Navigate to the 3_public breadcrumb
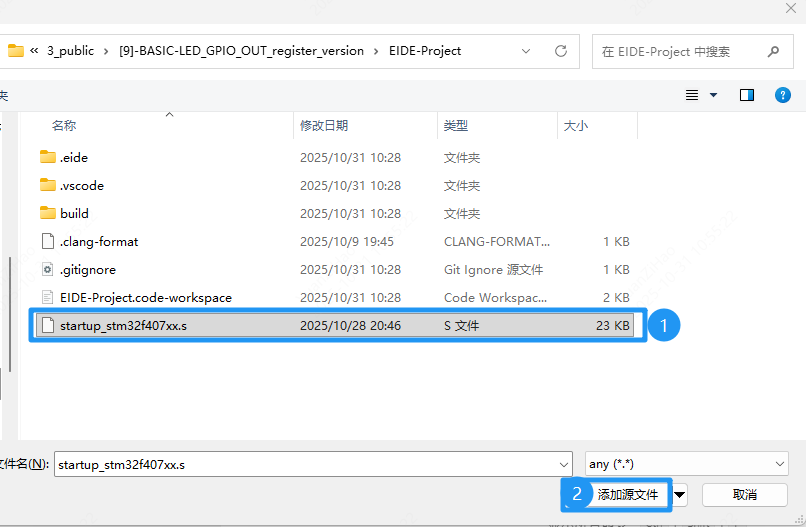 (70, 51)
